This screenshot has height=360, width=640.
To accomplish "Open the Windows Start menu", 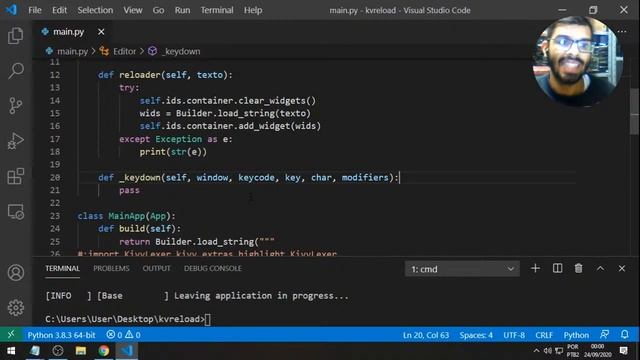I will 11,351.
